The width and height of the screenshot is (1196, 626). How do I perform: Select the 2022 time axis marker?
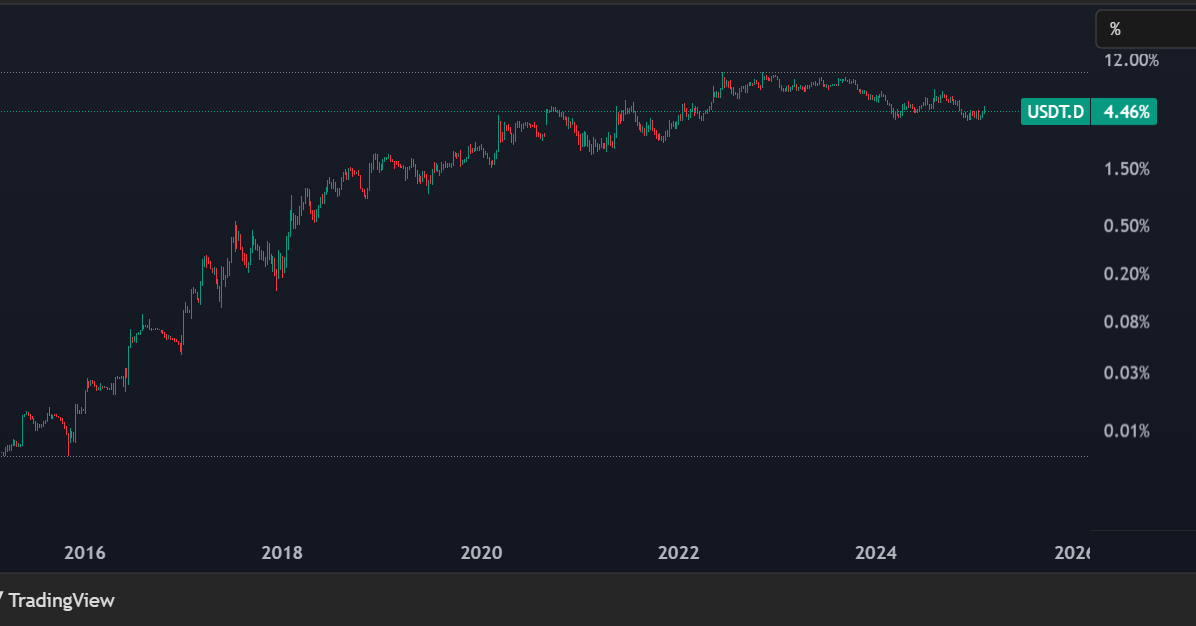(x=678, y=553)
